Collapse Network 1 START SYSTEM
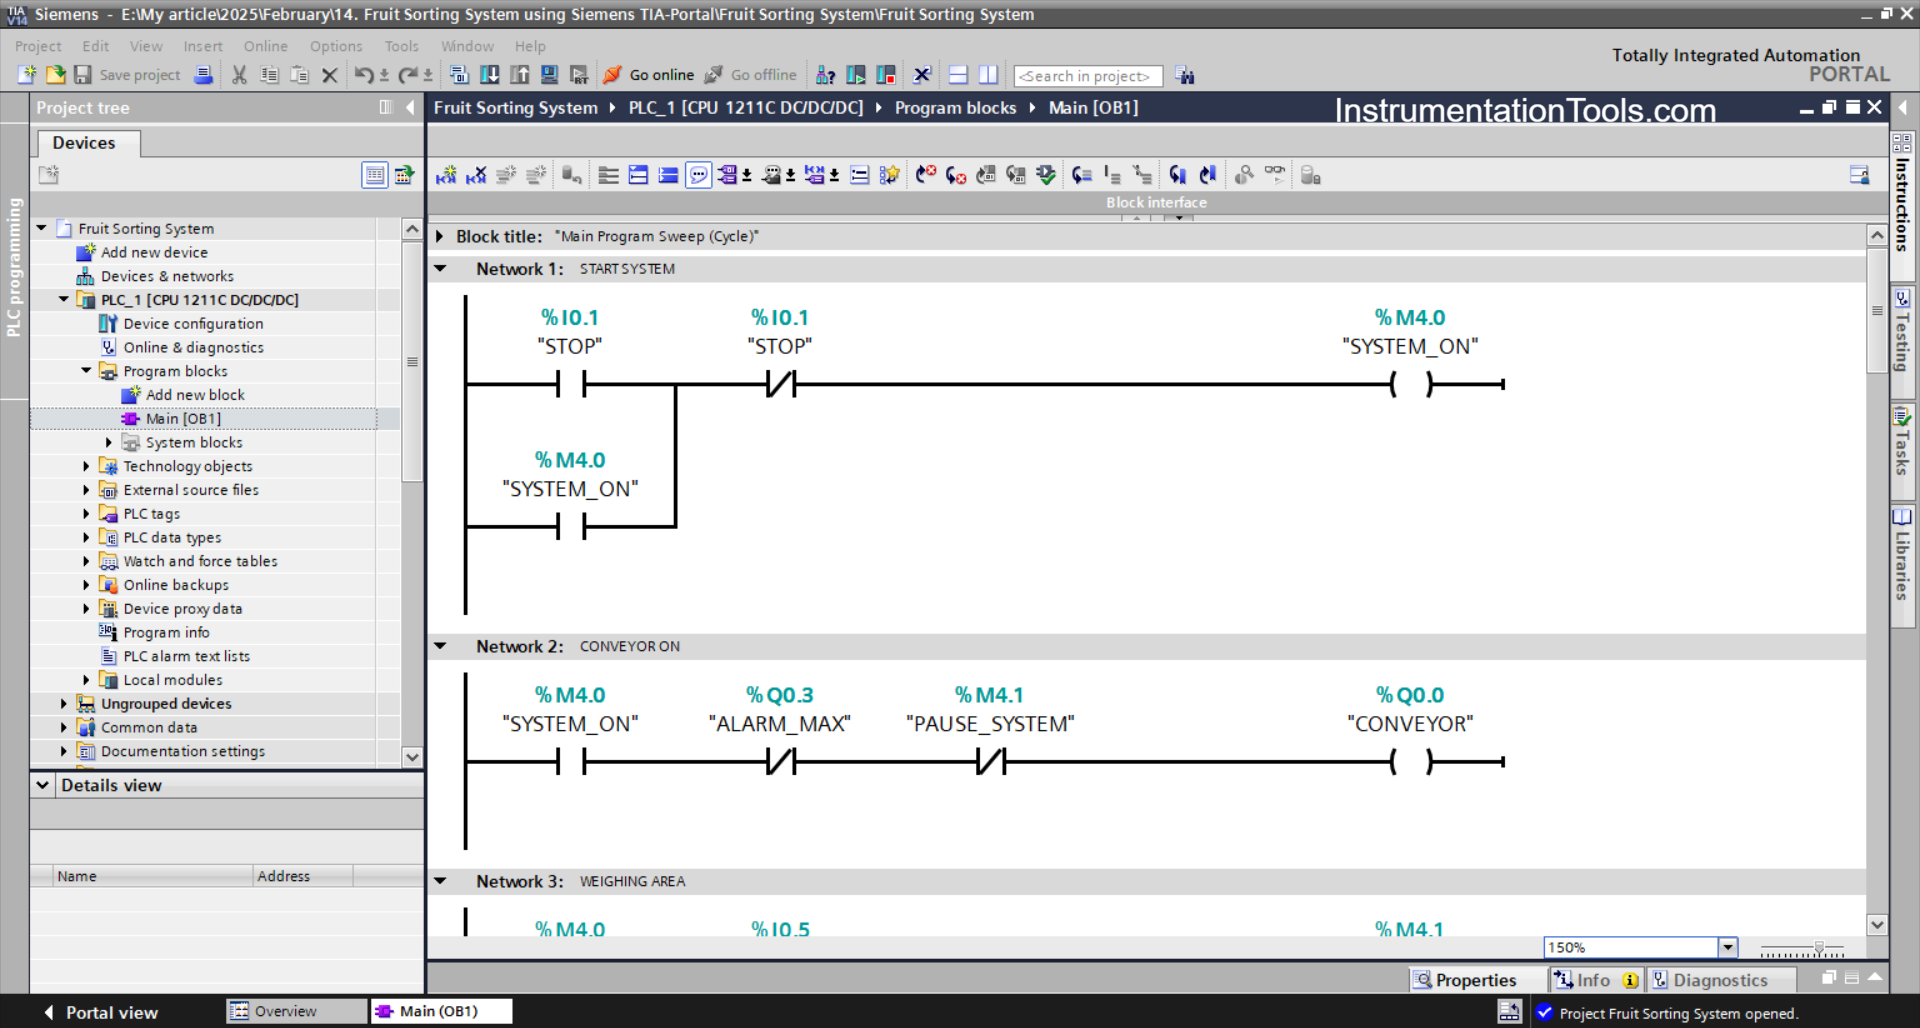The image size is (1920, 1028). [440, 268]
